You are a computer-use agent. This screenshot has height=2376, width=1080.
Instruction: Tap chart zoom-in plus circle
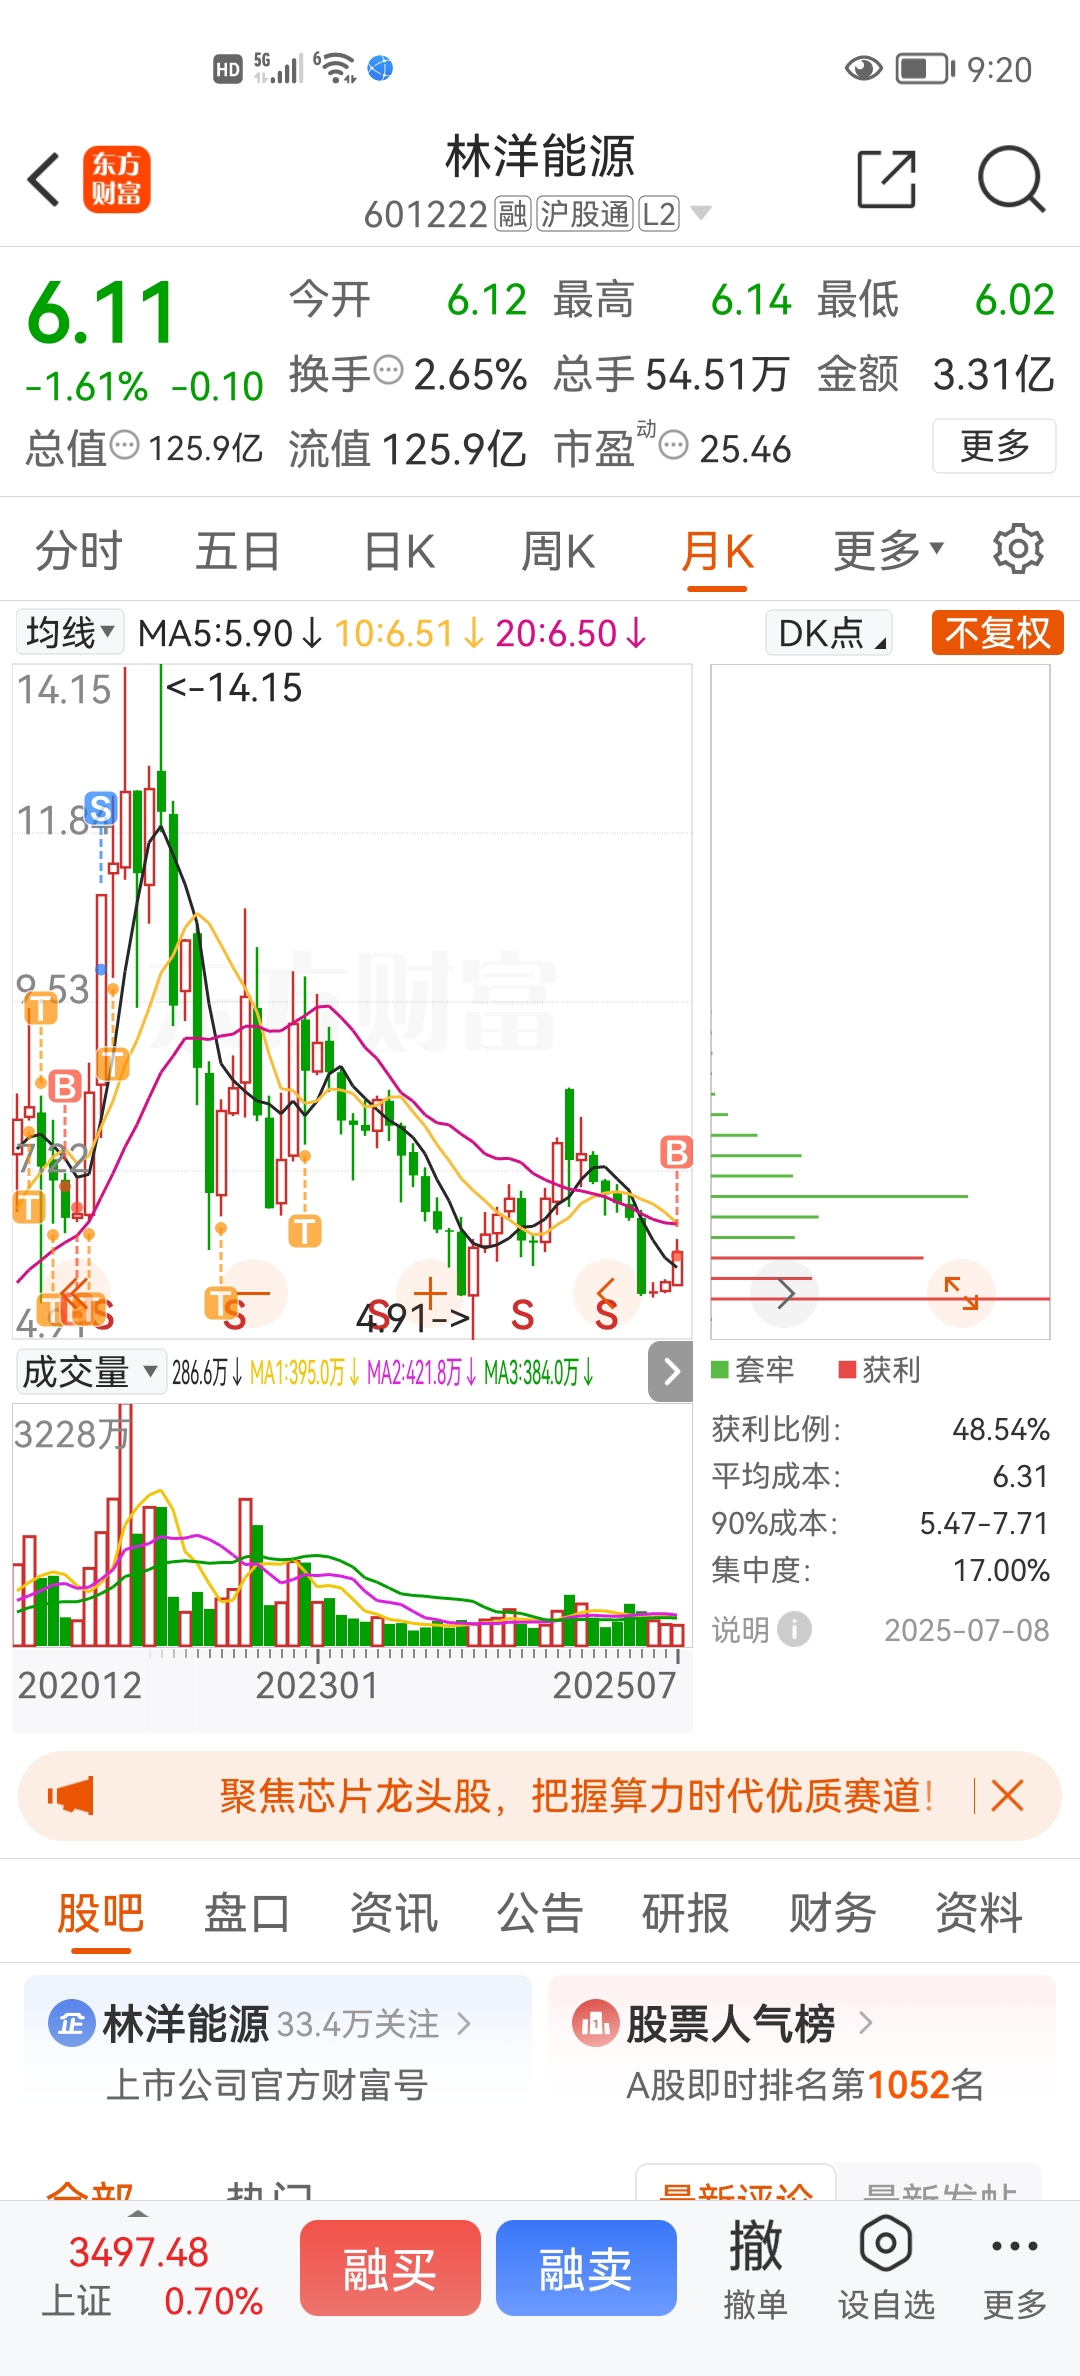point(431,1293)
